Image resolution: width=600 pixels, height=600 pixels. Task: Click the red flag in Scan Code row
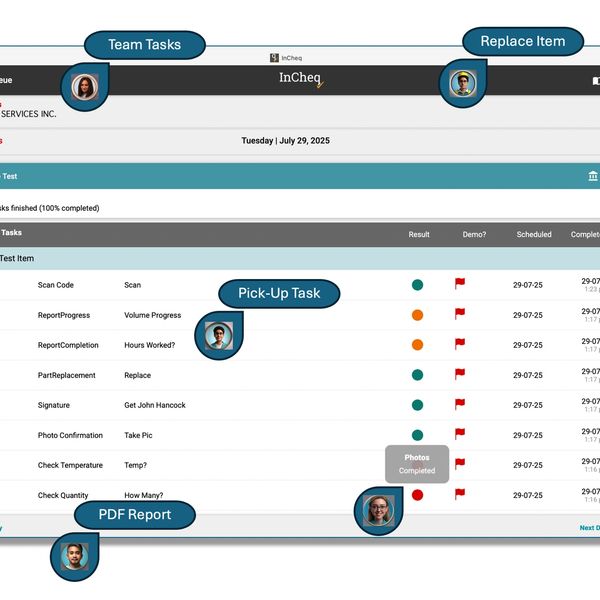460,284
